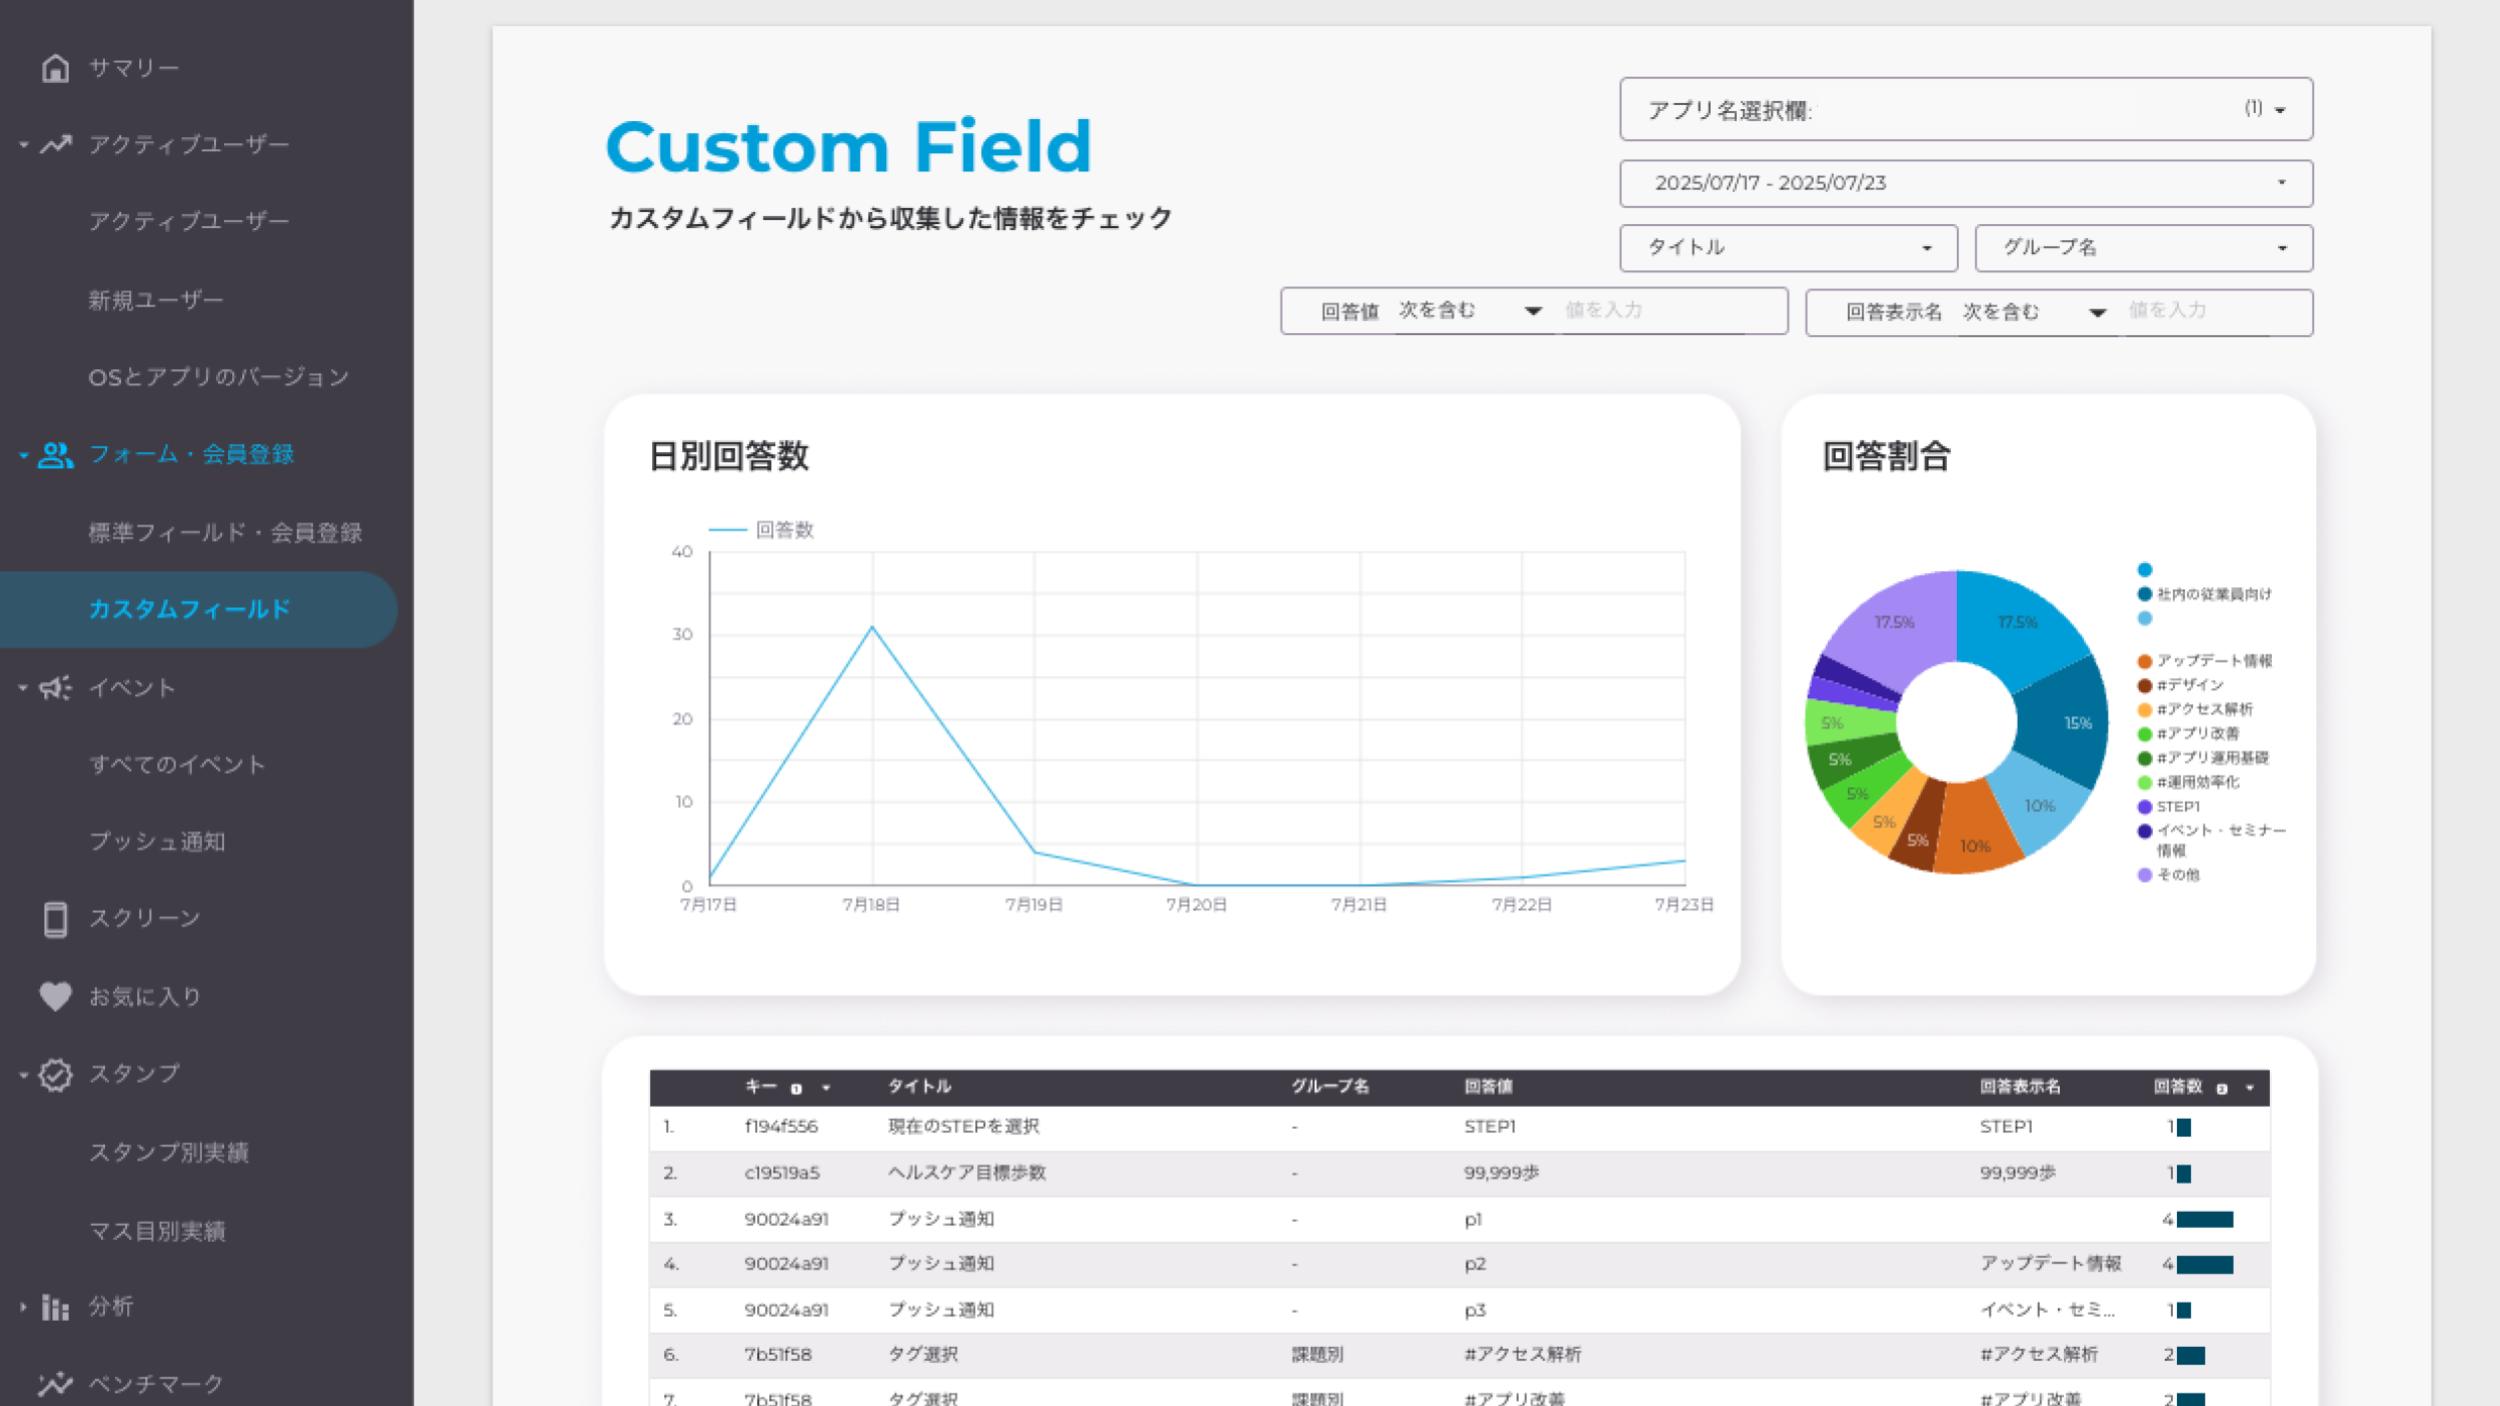Click the dark blue 15% donut slice
Viewport: 2500px width, 1406px height.
2065,722
